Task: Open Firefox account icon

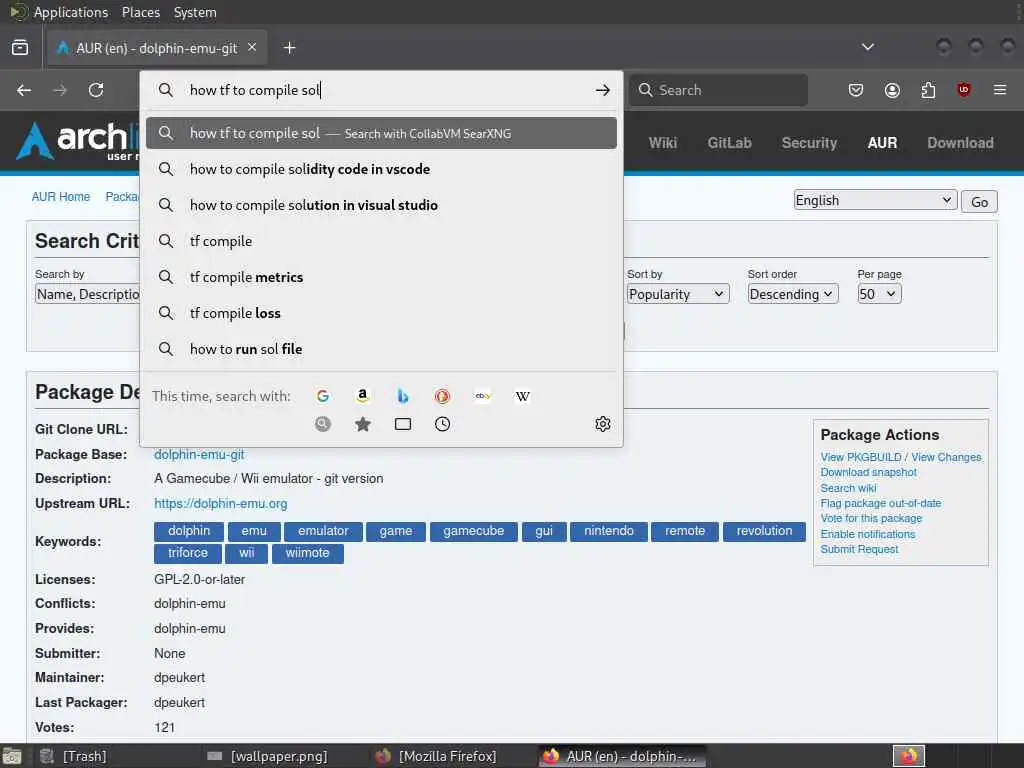Action: [x=892, y=89]
